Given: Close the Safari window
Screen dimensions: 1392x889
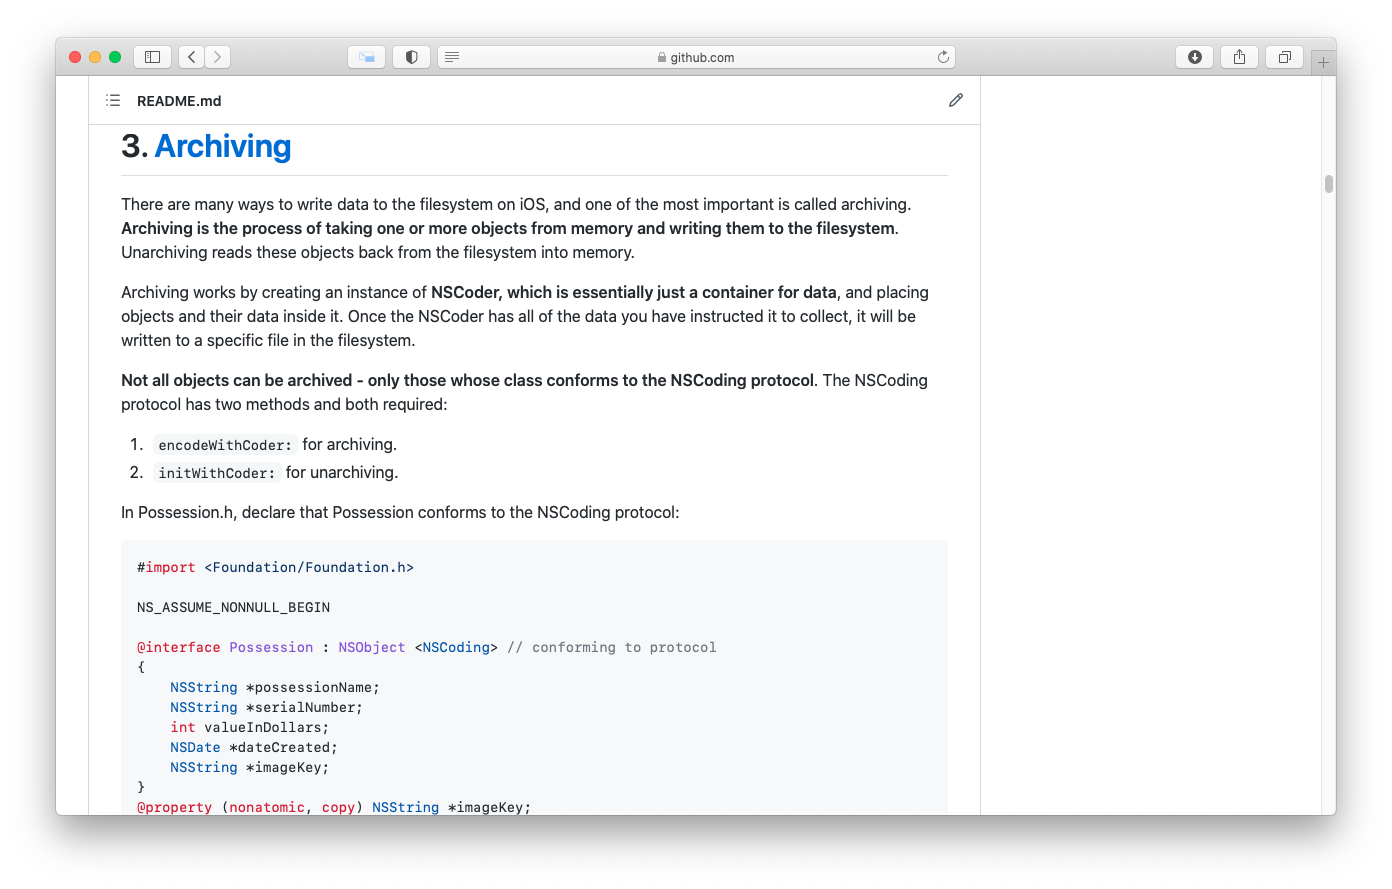Looking at the screenshot, I should (75, 57).
